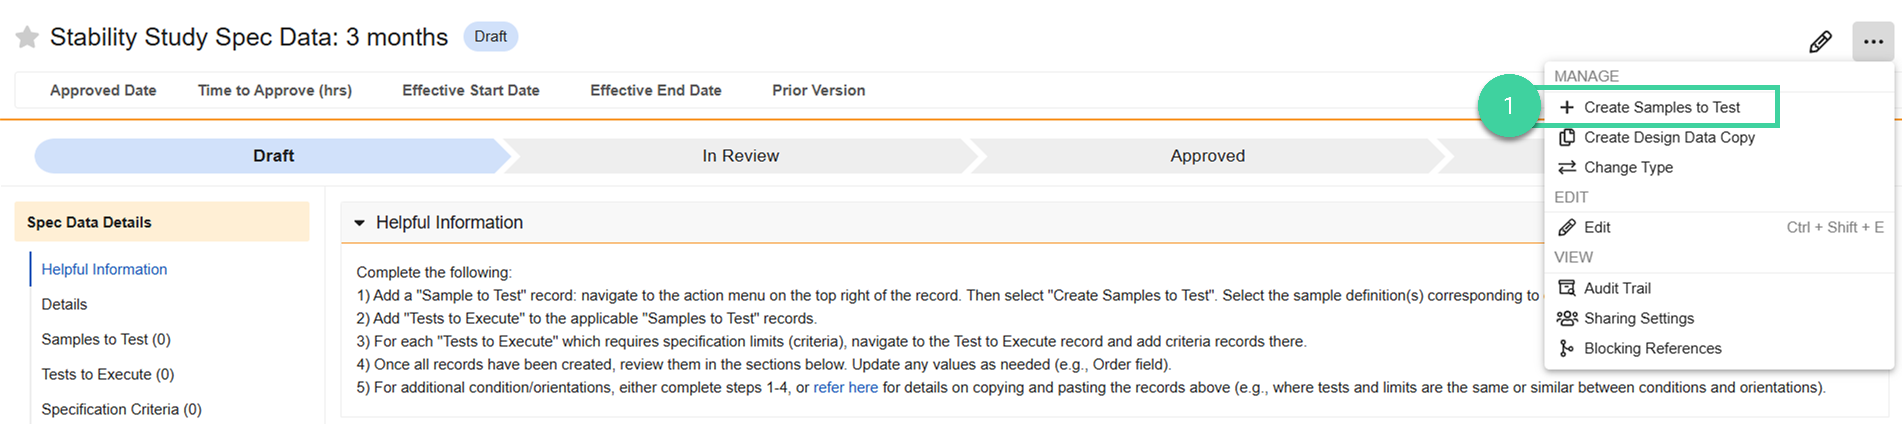The width and height of the screenshot is (1902, 424).
Task: Jump to Details section
Action: pos(64,304)
